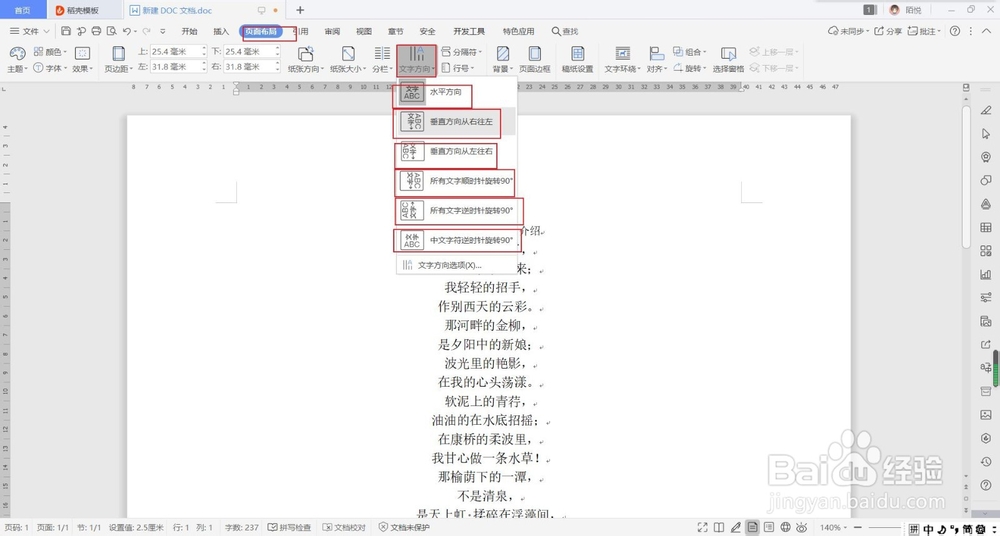Open 页边距 page margins icon
Image resolution: width=1000 pixels, height=536 pixels.
[119, 54]
